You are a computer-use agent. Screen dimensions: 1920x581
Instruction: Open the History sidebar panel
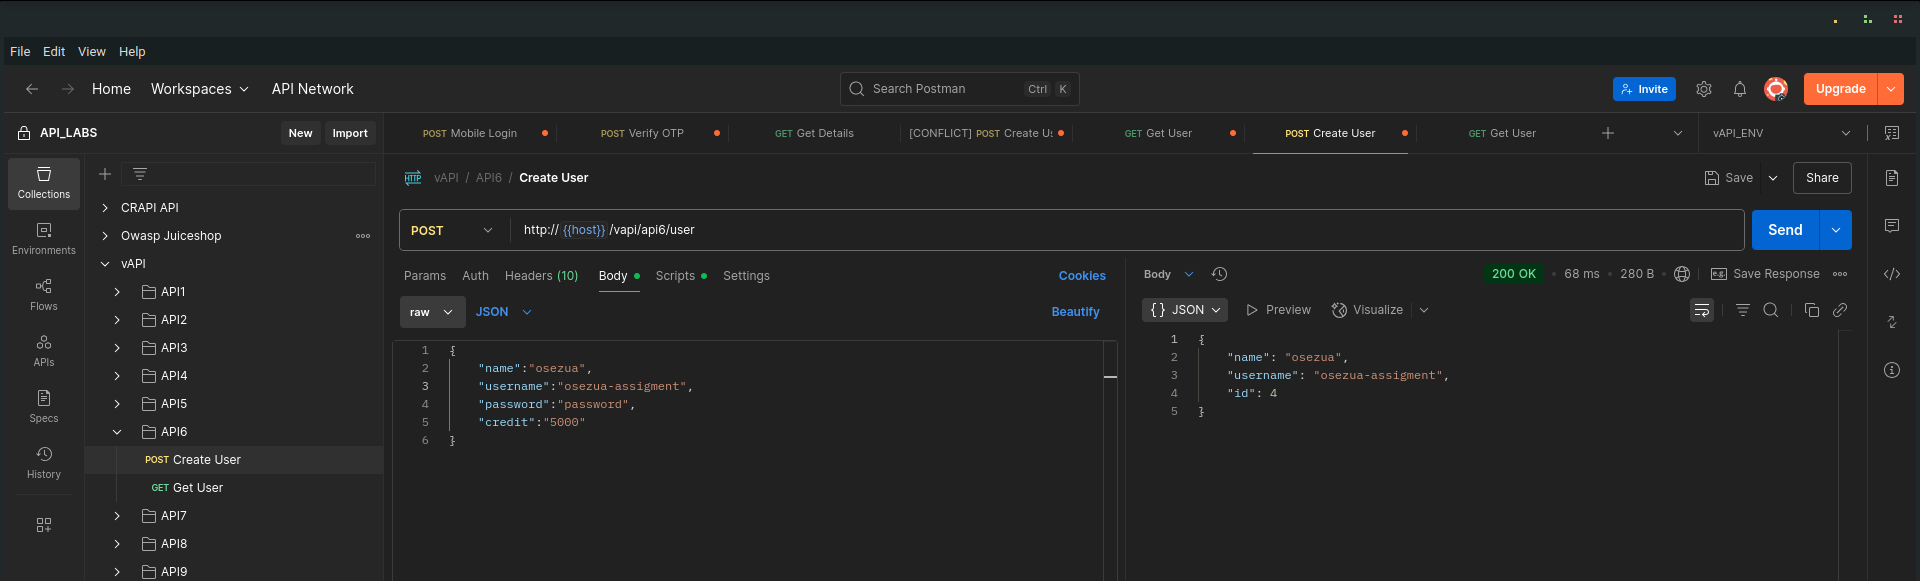[44, 463]
